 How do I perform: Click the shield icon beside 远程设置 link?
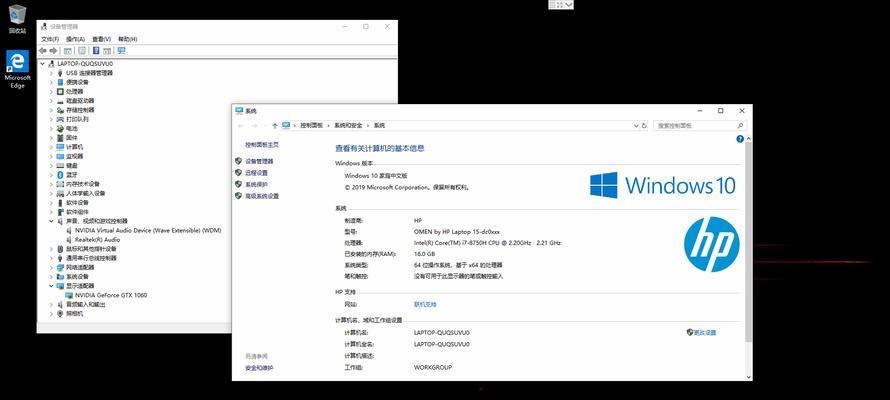[x=238, y=172]
